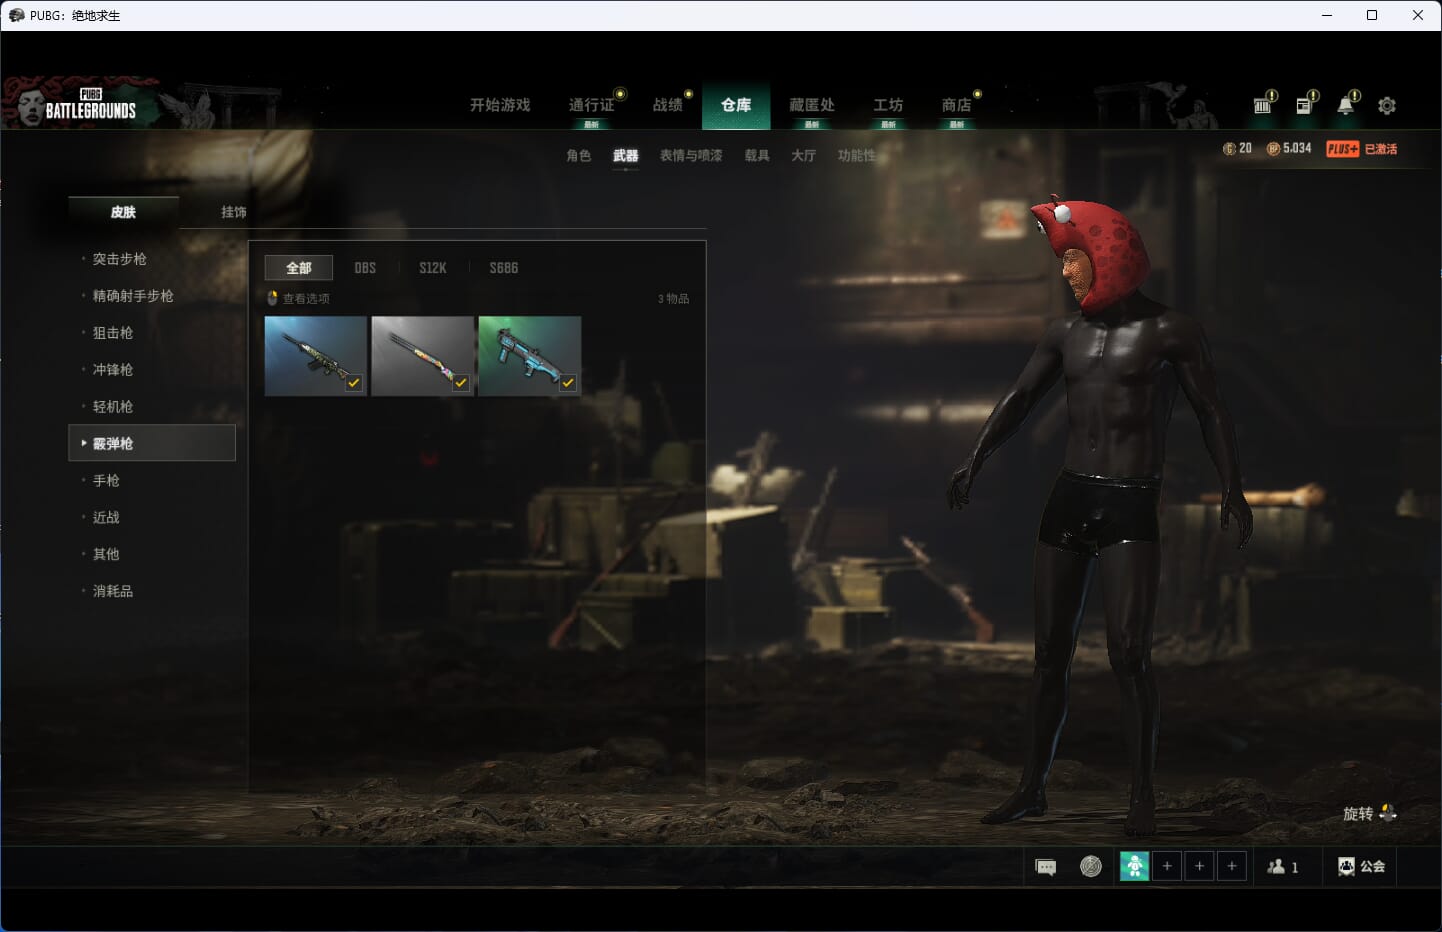The height and width of the screenshot is (932, 1442).
Task: Open the 战绩 career tab
Action: click(x=667, y=105)
